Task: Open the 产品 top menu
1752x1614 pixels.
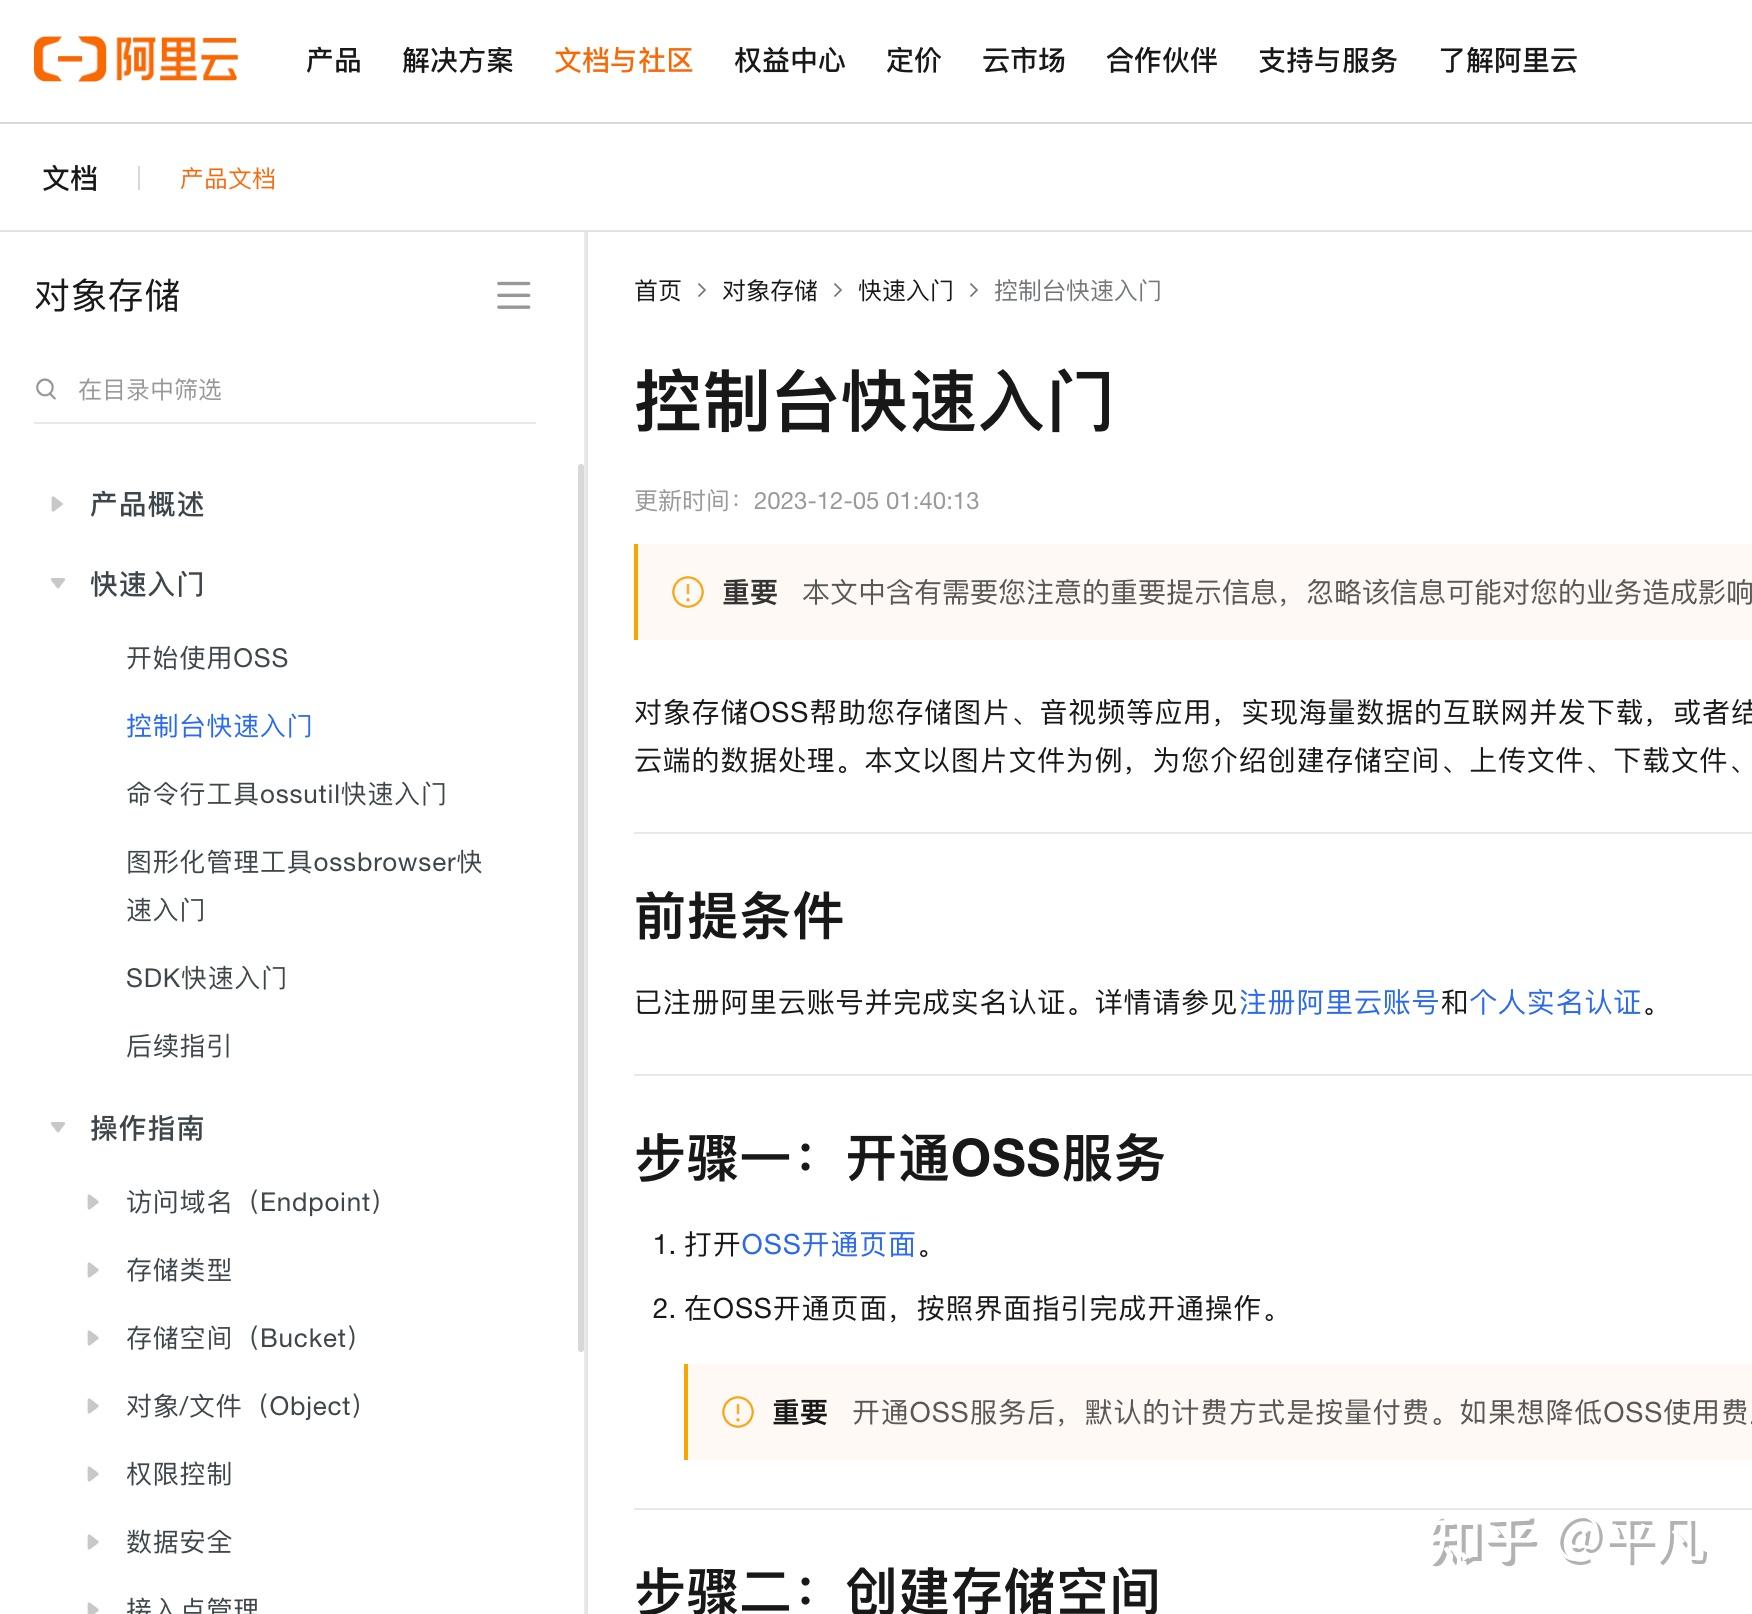Action: click(333, 60)
